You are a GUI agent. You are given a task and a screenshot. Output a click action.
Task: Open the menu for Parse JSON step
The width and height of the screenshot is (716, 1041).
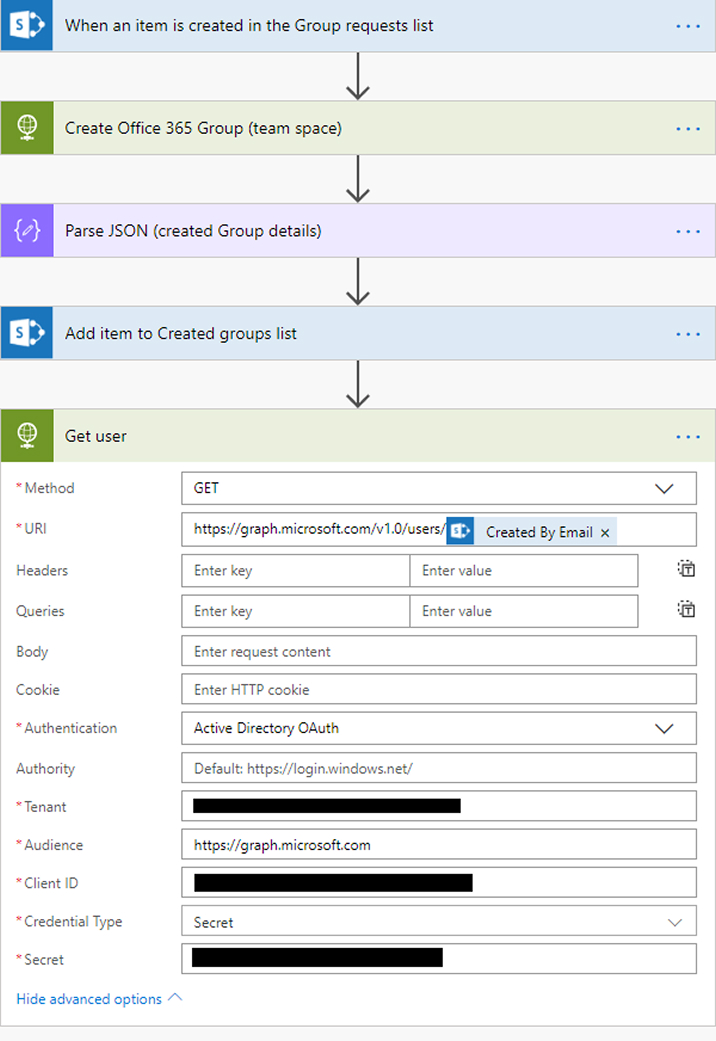pyautogui.click(x=688, y=230)
